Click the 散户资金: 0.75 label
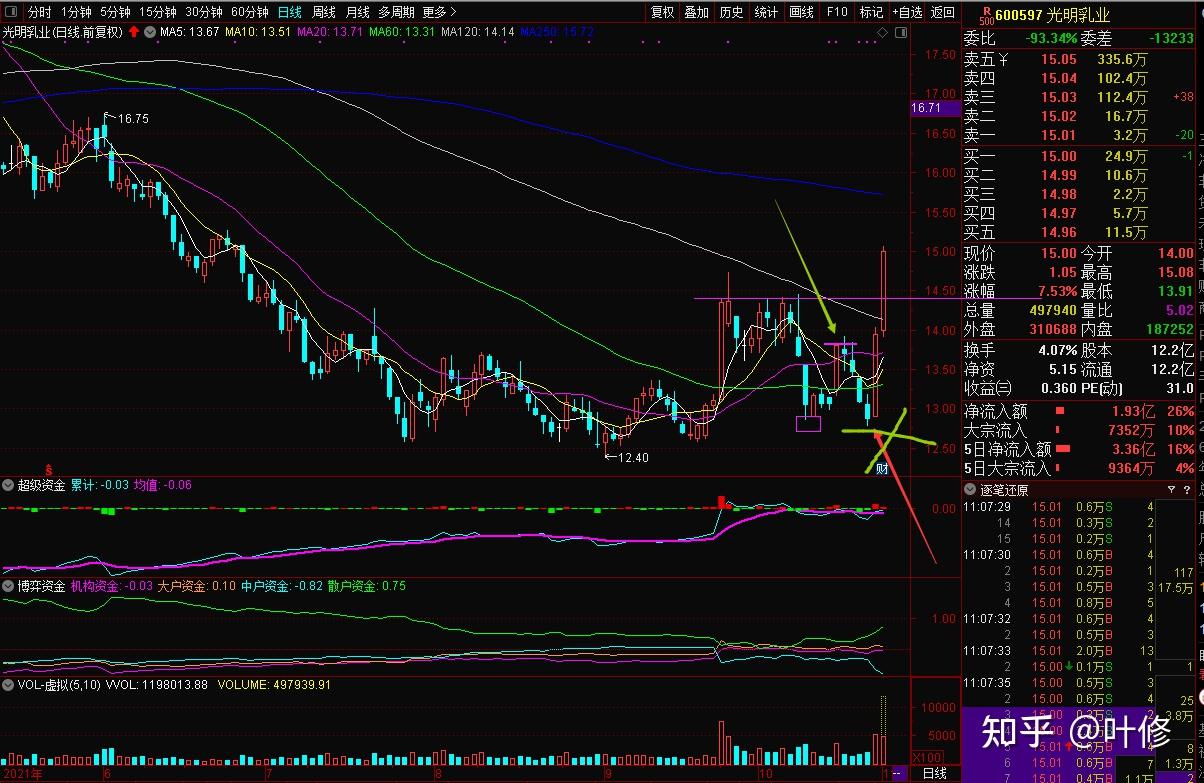This screenshot has width=1204, height=783. [367, 586]
